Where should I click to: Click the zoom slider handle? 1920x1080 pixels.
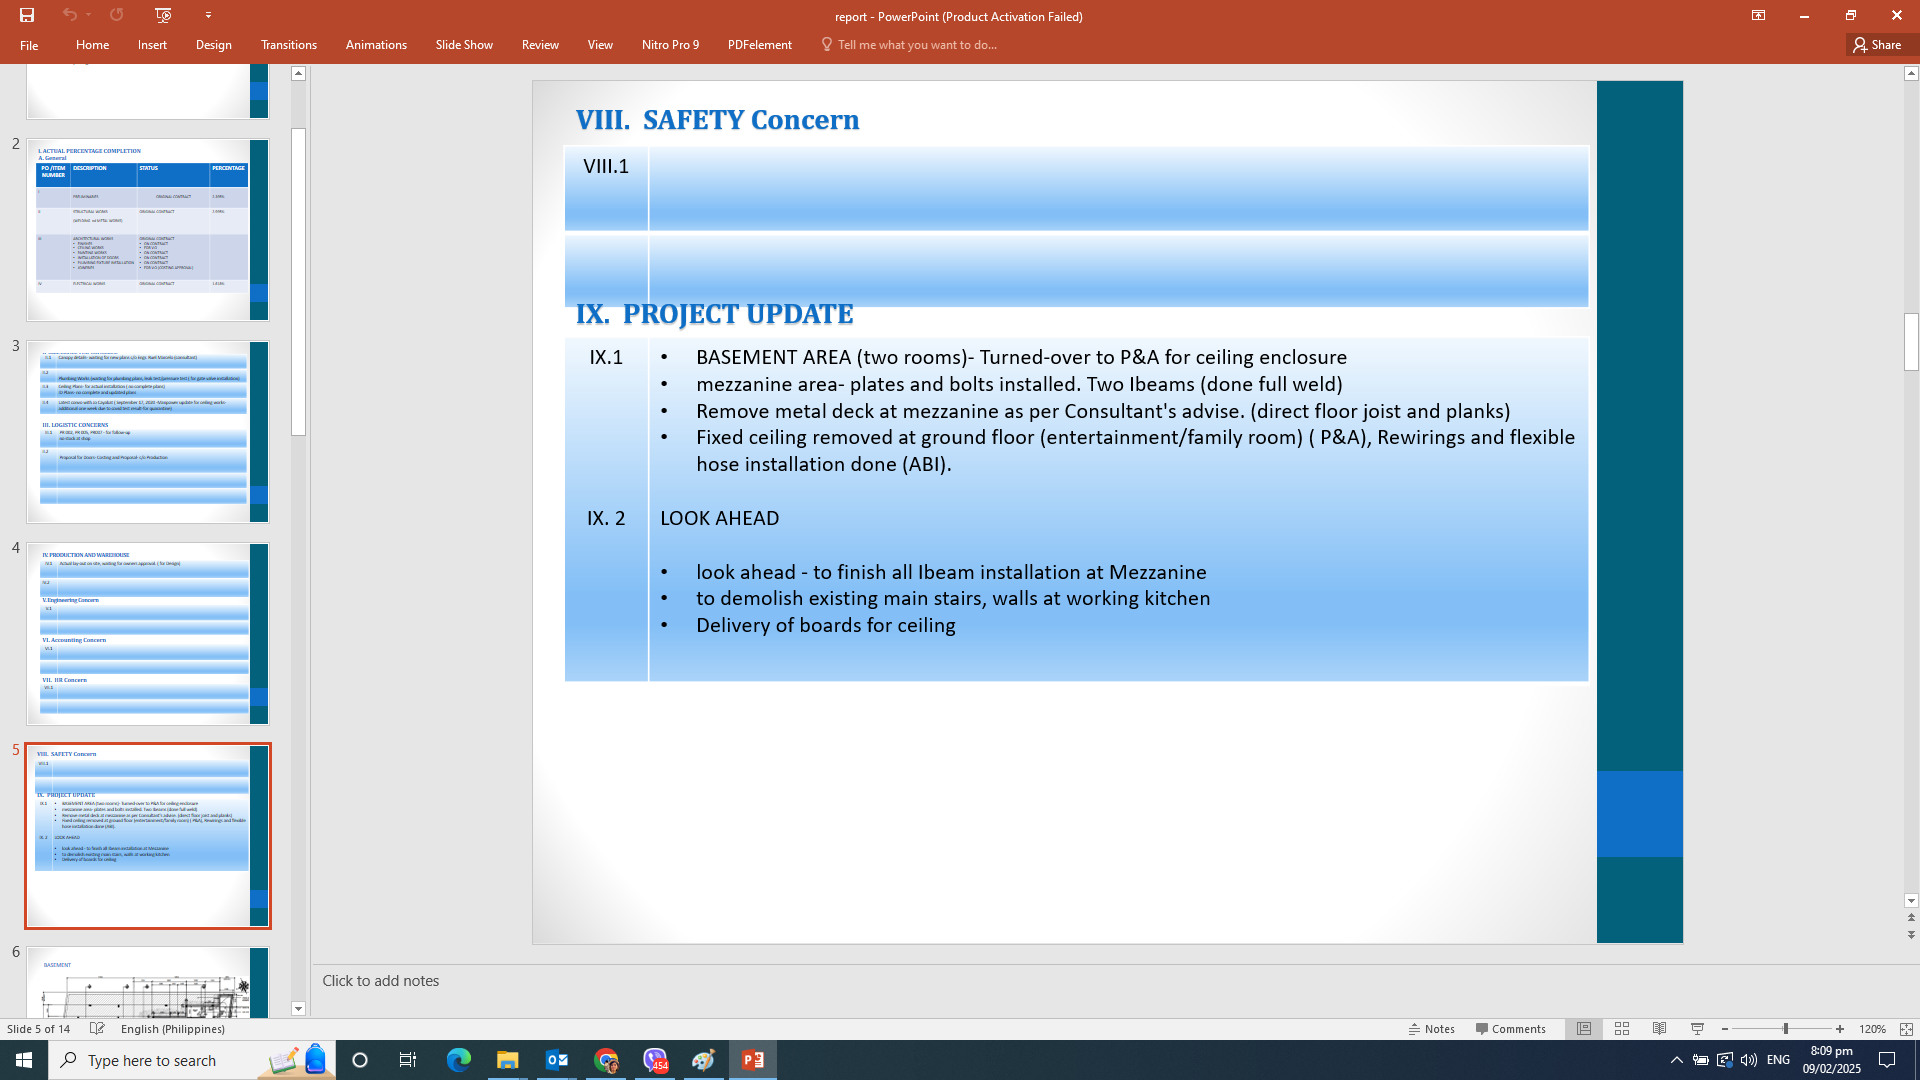1785,1029
